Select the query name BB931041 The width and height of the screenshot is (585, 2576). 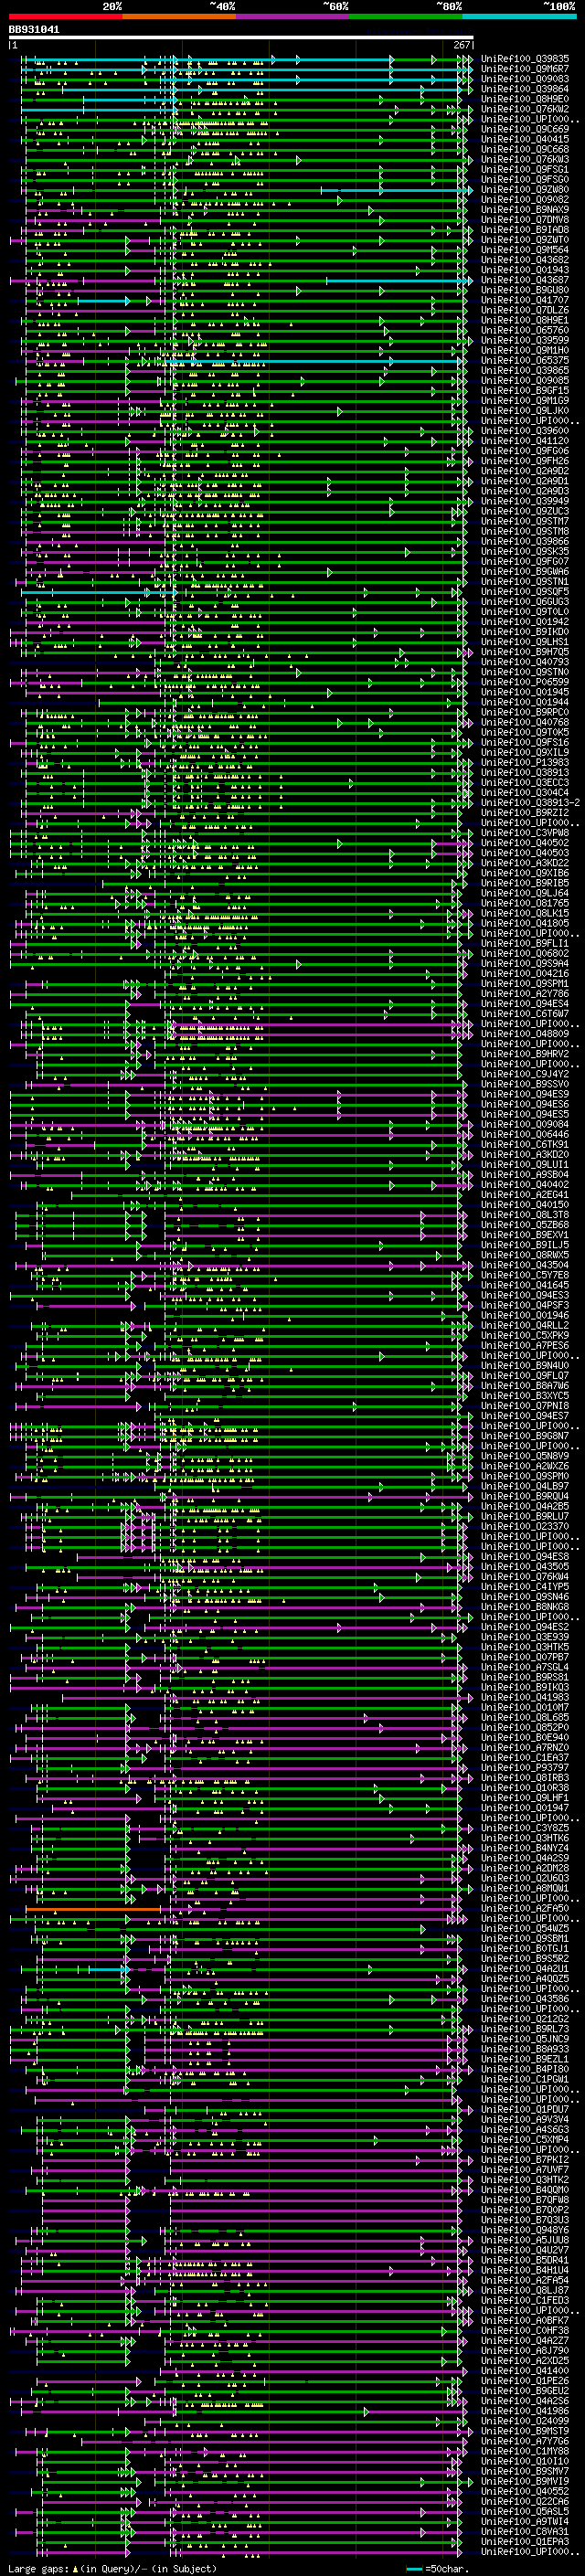34,29
